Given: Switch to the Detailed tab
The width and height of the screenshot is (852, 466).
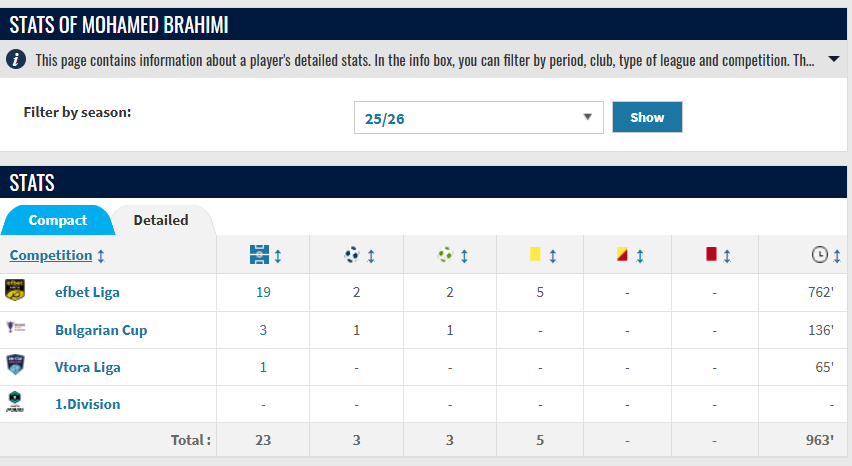Looking at the screenshot, I should click(x=161, y=220).
